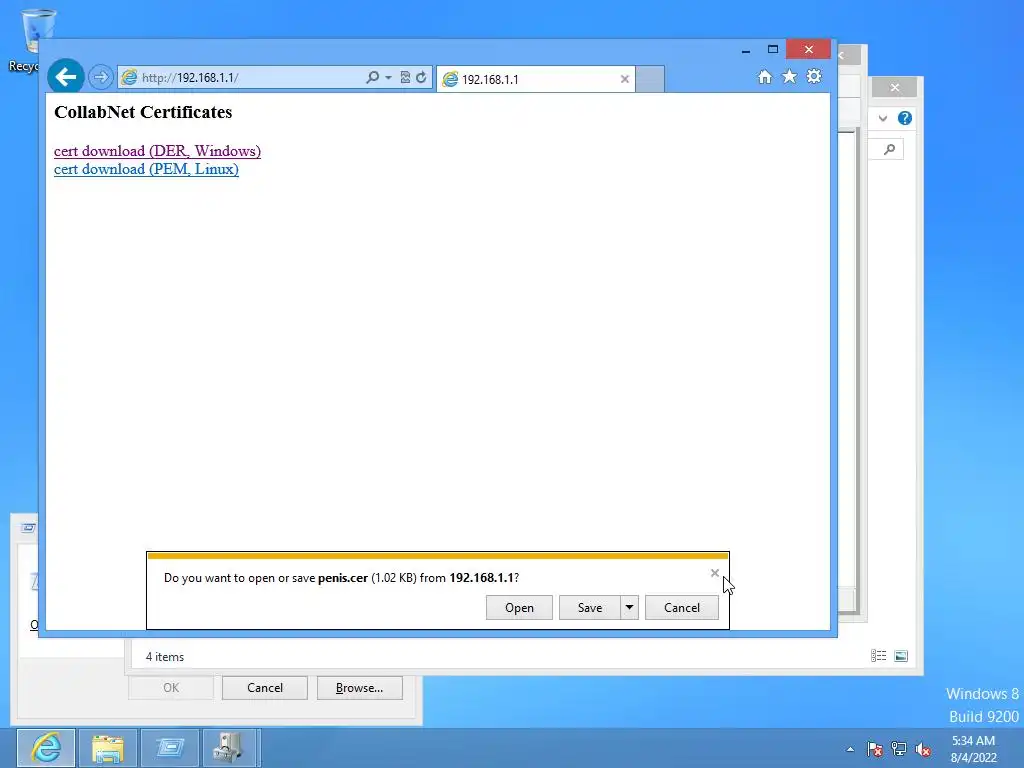The image size is (1024, 768).
Task: Open the clock showing 5:34 AM
Action: [974, 749]
